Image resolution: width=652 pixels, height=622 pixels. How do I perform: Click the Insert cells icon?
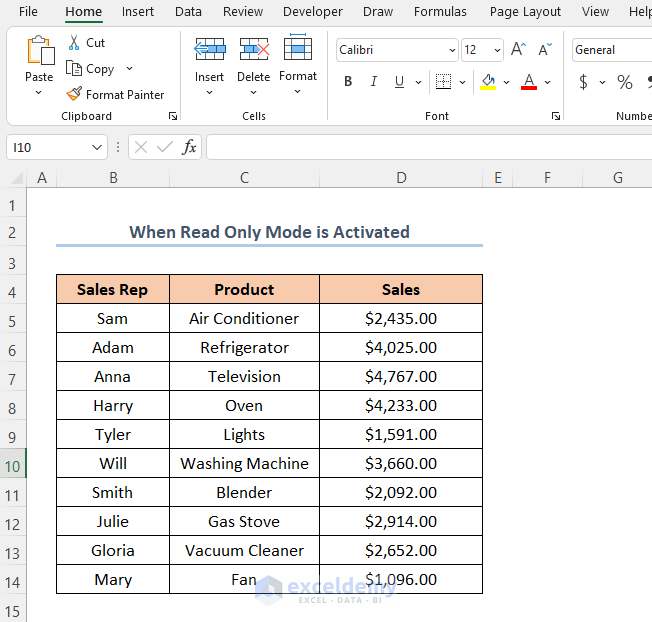click(x=209, y=50)
